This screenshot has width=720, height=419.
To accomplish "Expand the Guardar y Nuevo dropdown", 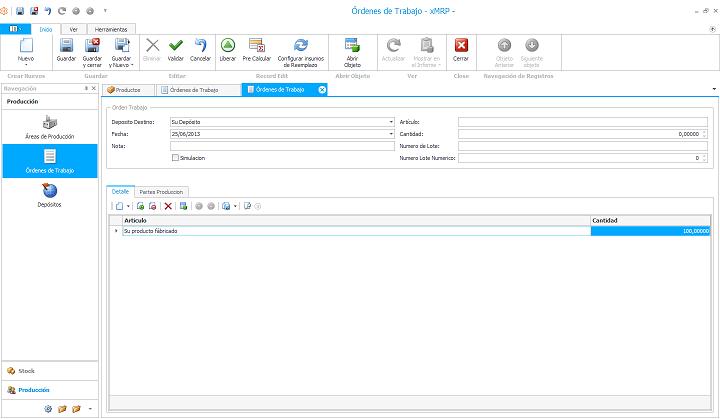I will (x=132, y=65).
